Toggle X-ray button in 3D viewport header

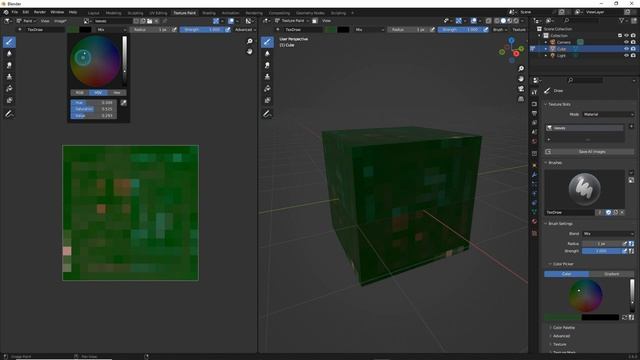tap(489, 21)
